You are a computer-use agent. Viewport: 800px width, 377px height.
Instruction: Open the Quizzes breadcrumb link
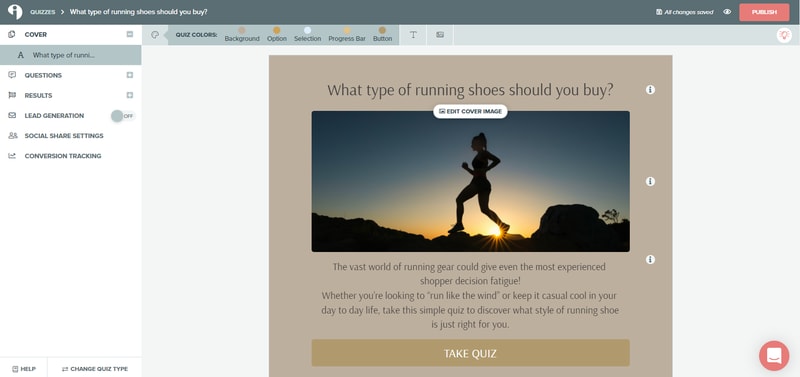(x=42, y=12)
